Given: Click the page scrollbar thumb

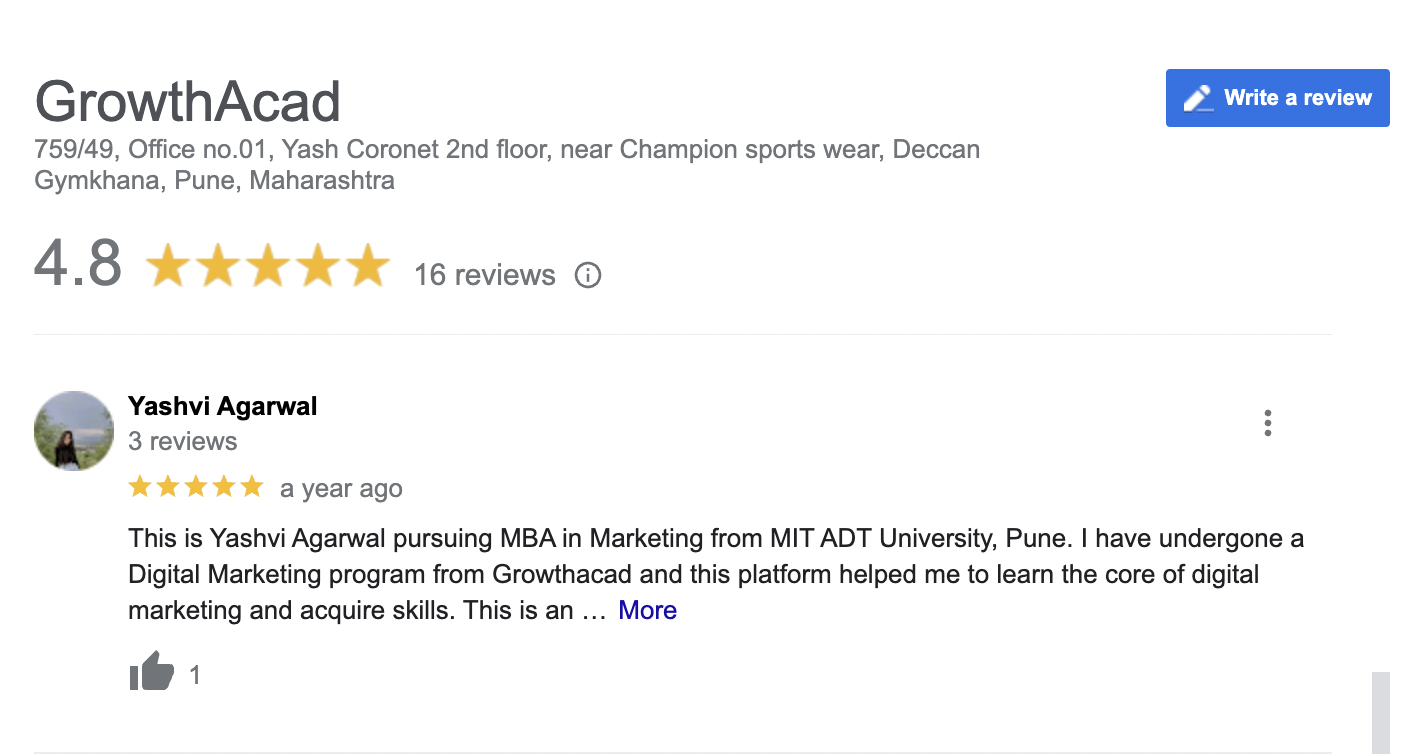Looking at the screenshot, I should tap(1380, 711).
